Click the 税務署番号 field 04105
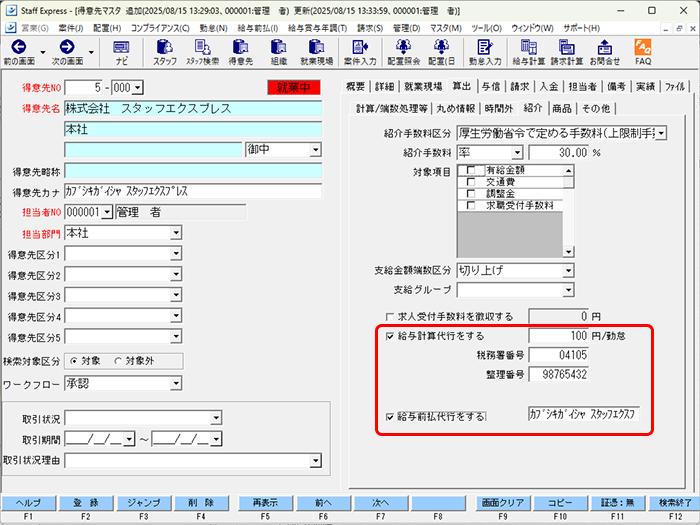This screenshot has width=700, height=525. pos(558,355)
